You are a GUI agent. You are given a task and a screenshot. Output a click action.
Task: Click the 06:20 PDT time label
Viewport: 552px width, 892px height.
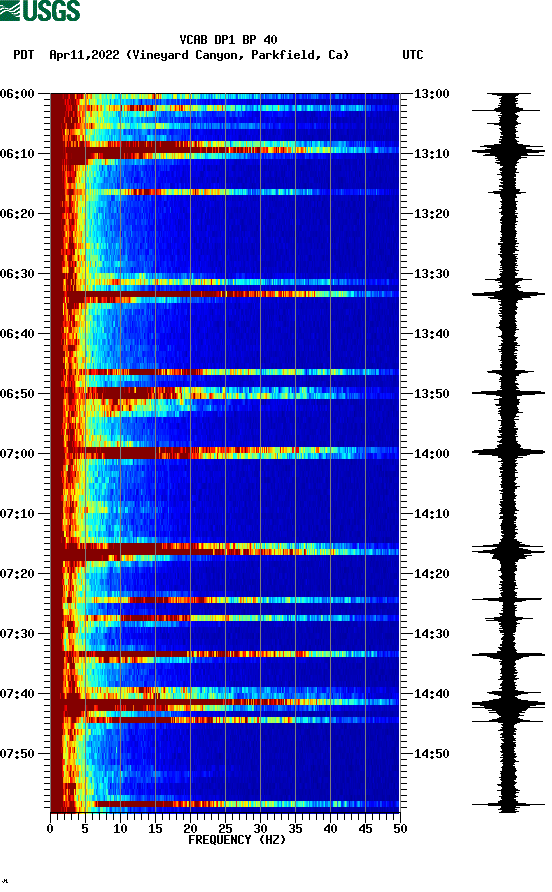click(17, 214)
